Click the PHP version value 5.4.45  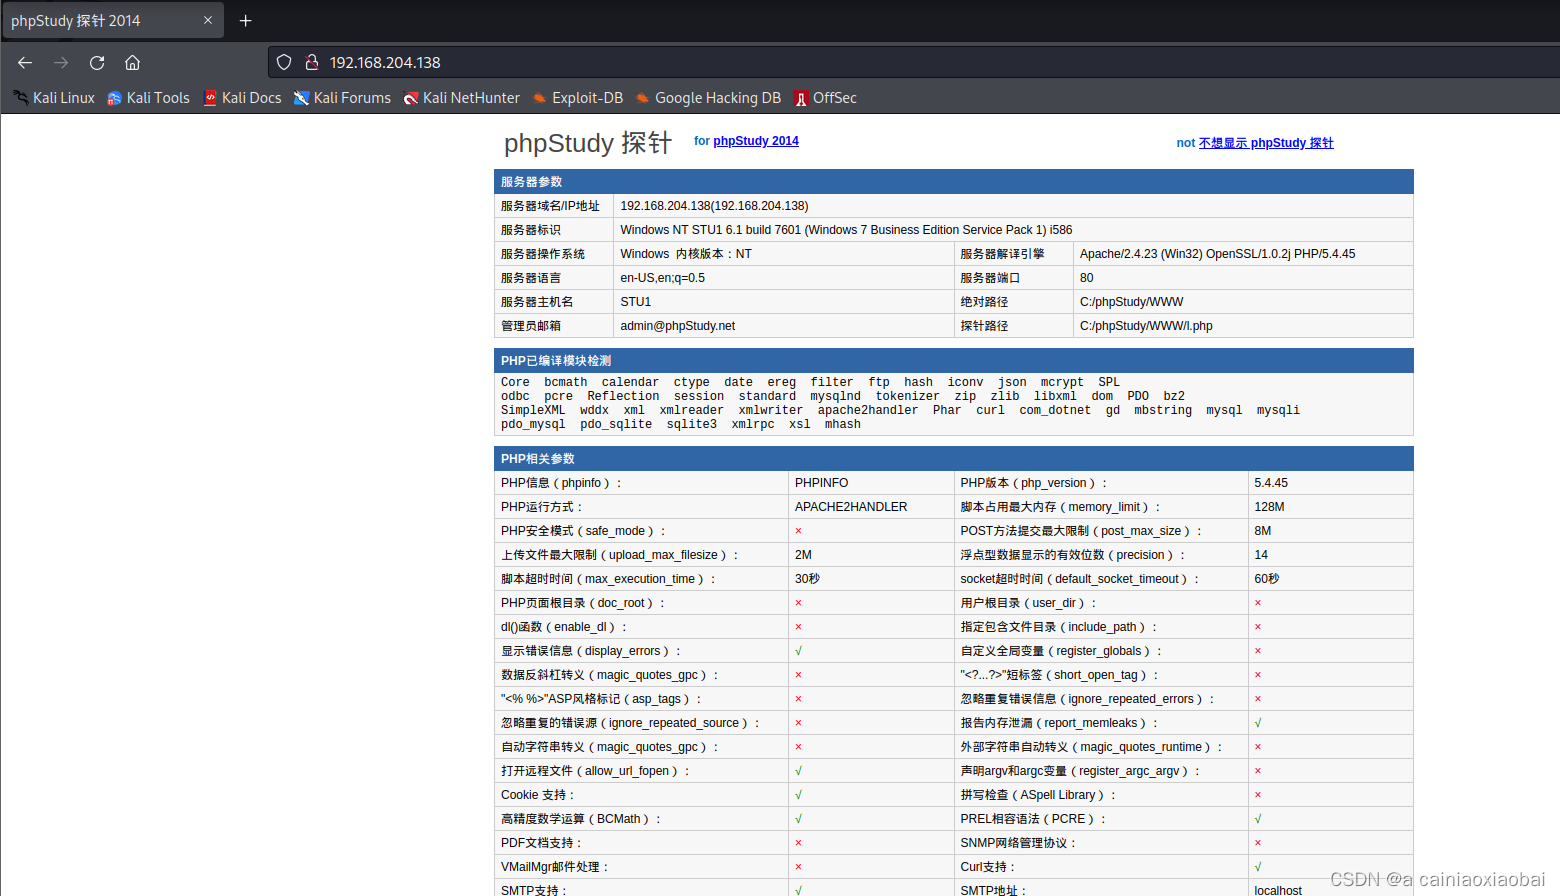(x=1271, y=483)
